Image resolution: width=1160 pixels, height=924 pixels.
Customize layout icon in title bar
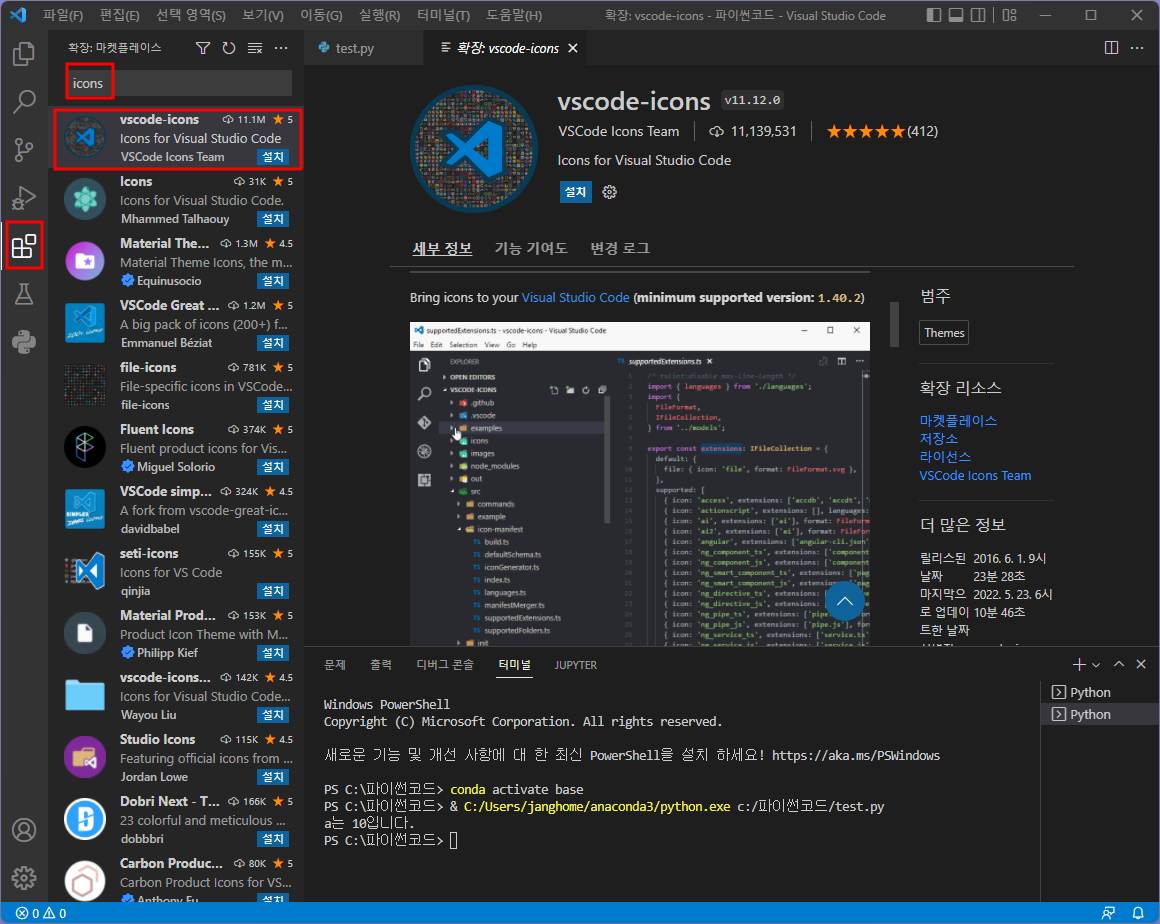1010,15
